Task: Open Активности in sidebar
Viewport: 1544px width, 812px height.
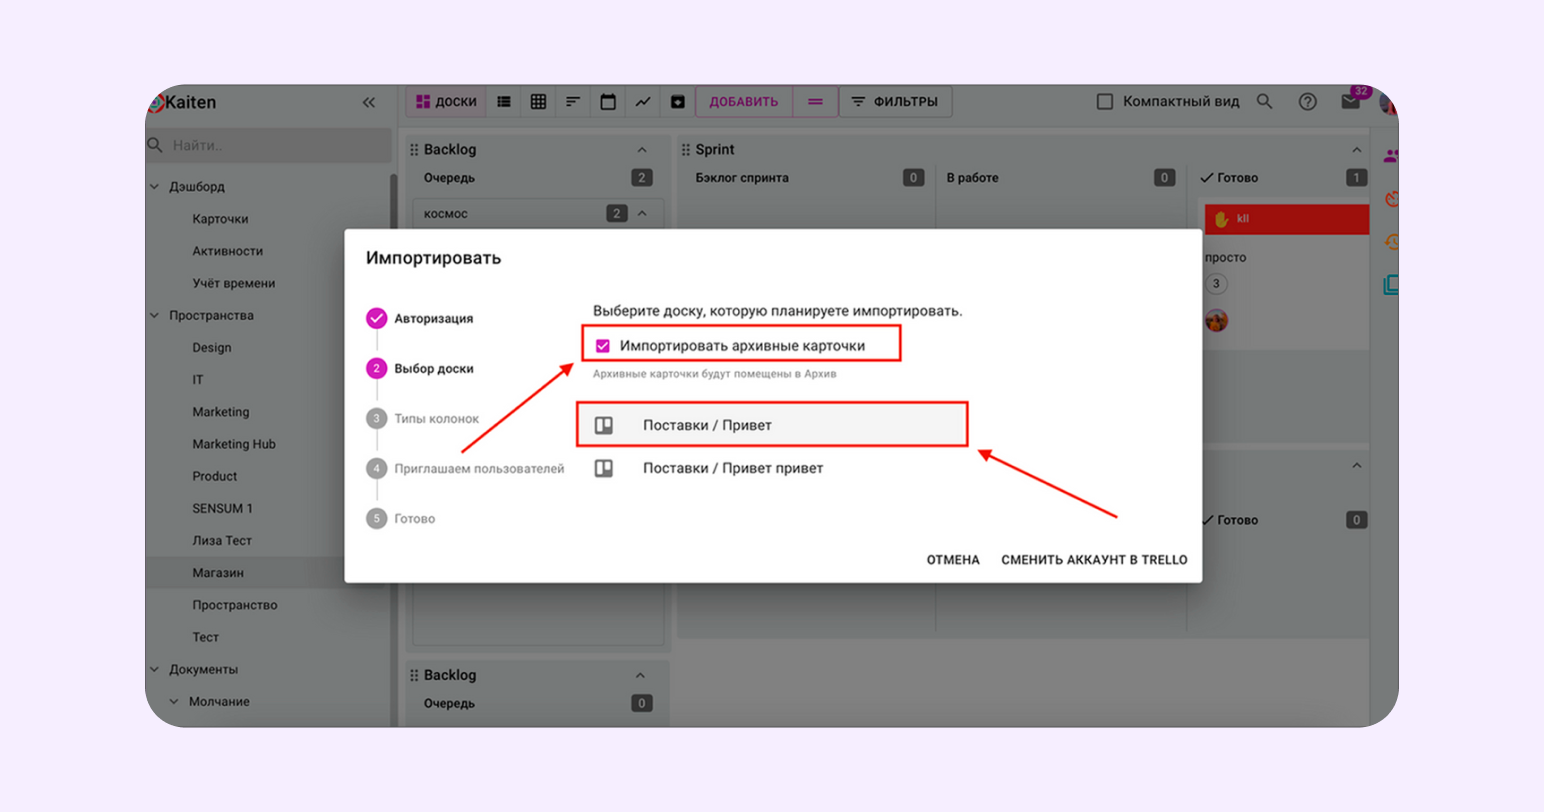Action: (227, 251)
